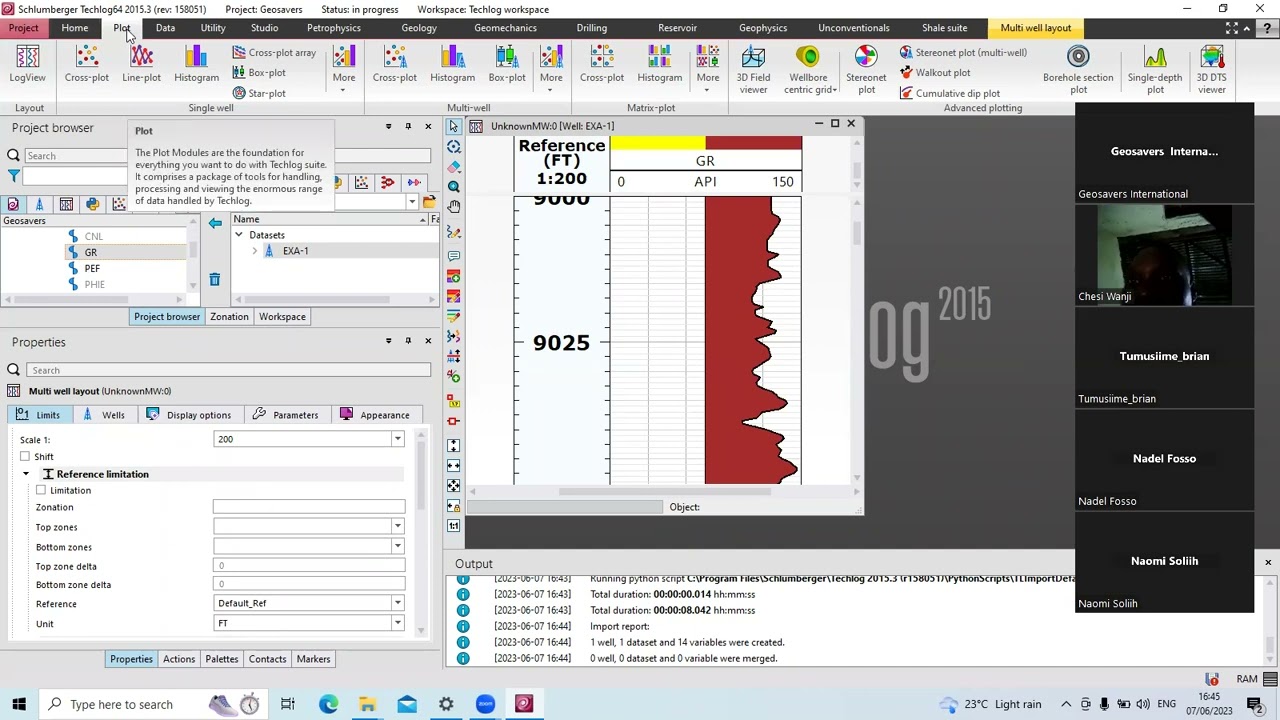This screenshot has width=1280, height=720.
Task: Switch to Zonation panel tab
Action: tap(229, 317)
